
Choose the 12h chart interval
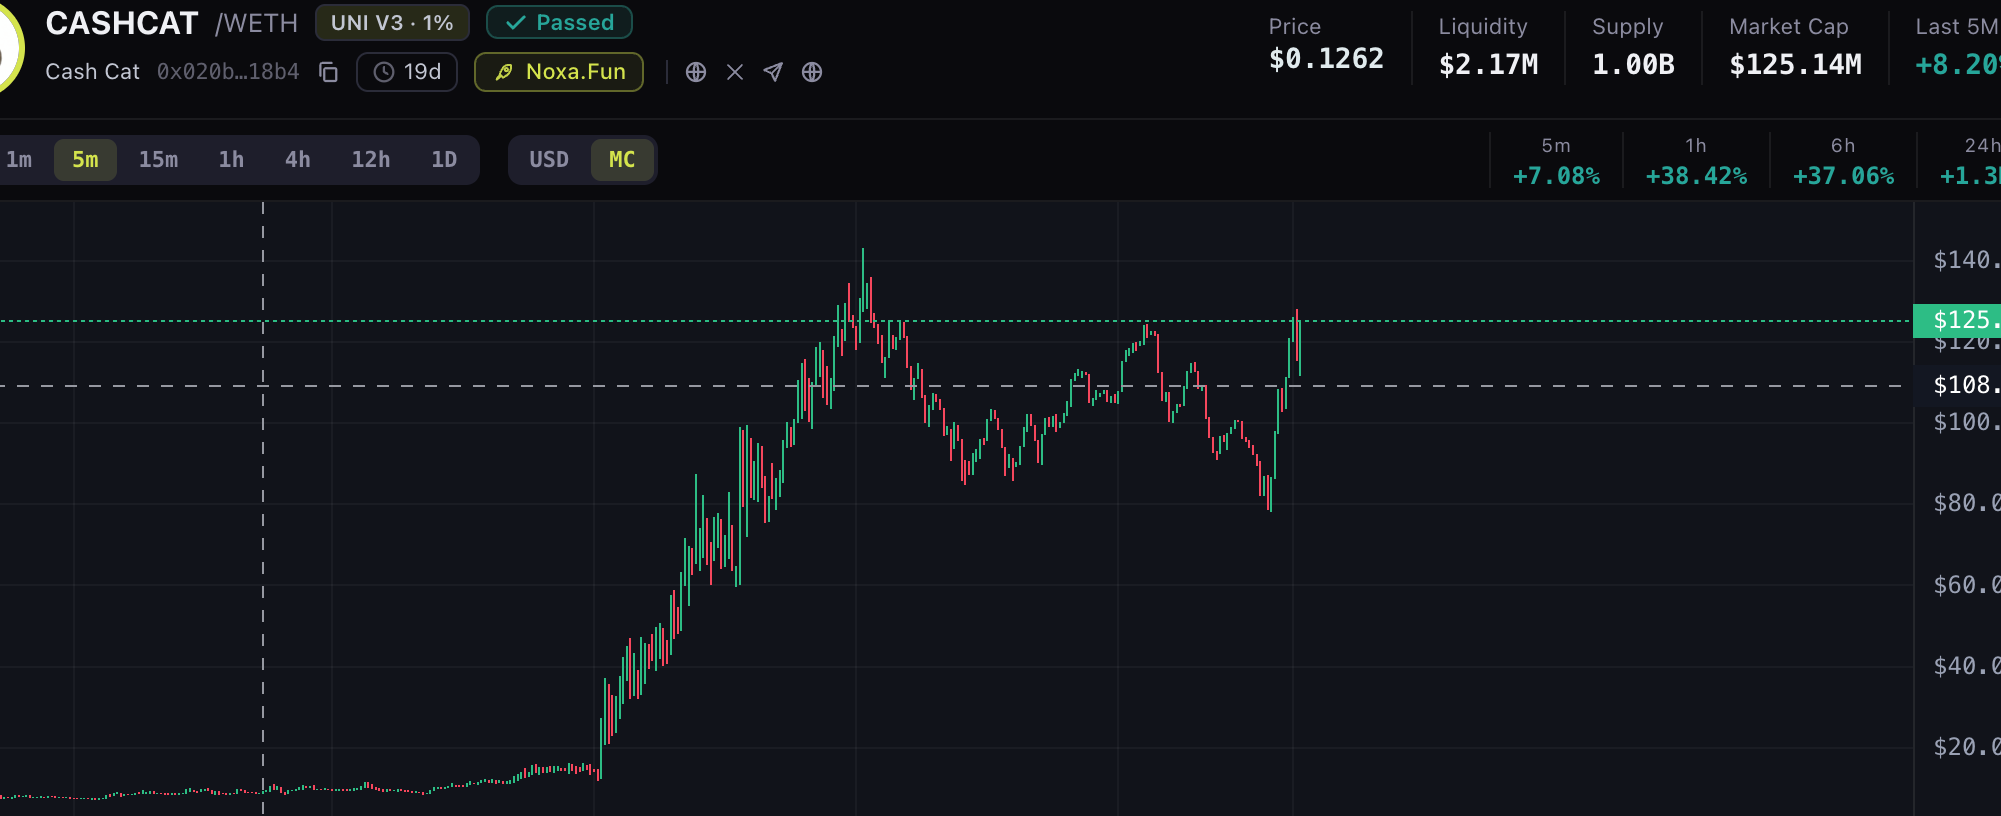point(370,160)
